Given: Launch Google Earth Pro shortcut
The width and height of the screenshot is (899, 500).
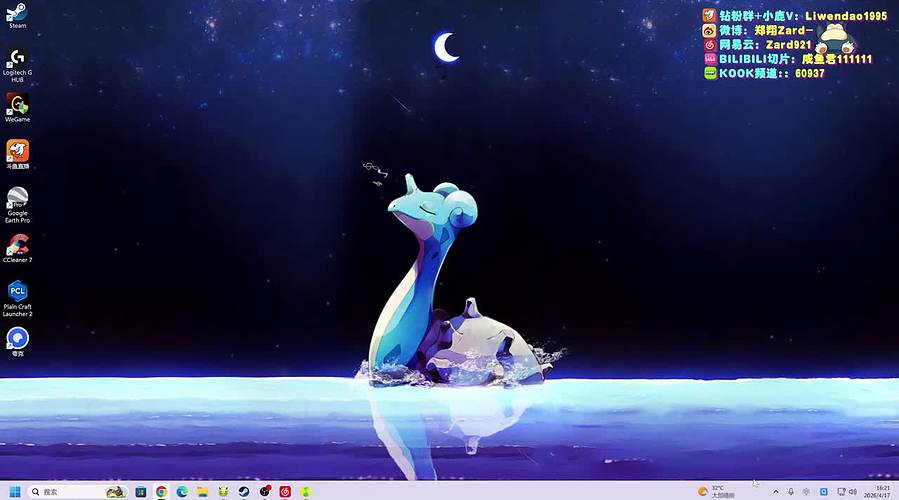Looking at the screenshot, I should (x=17, y=205).
